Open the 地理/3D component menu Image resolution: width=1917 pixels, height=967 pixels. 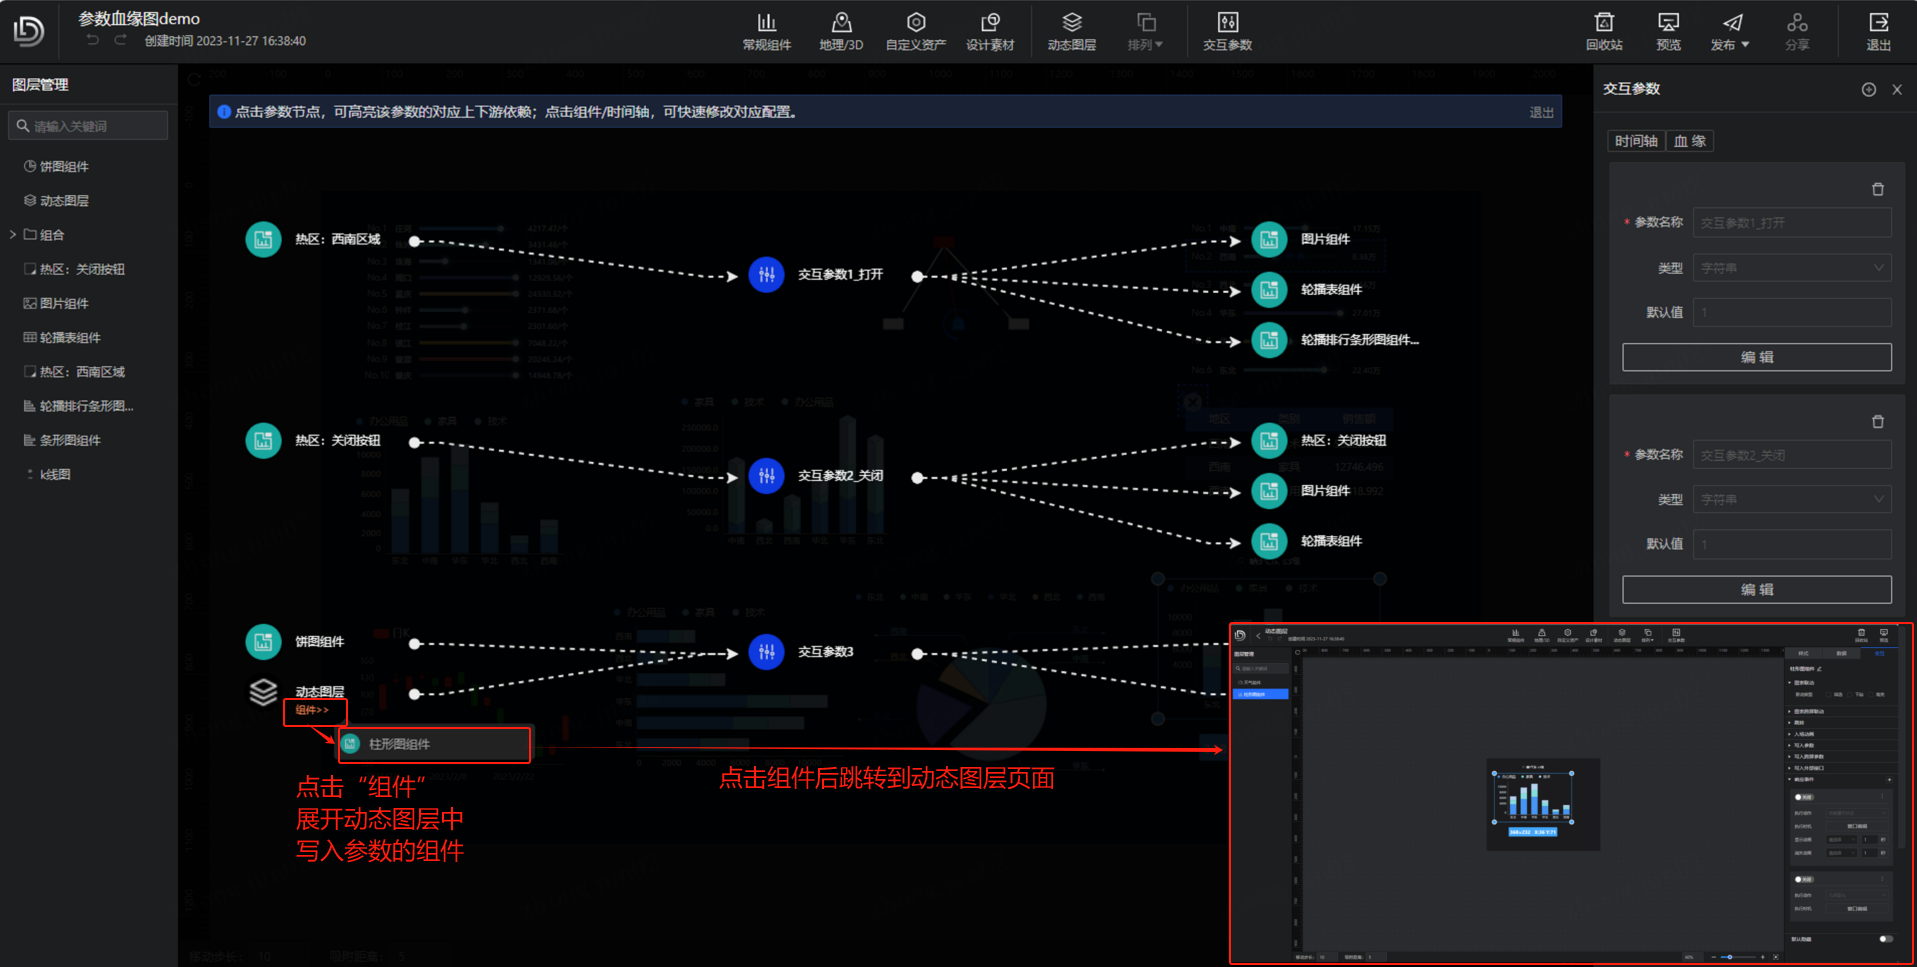pos(841,31)
